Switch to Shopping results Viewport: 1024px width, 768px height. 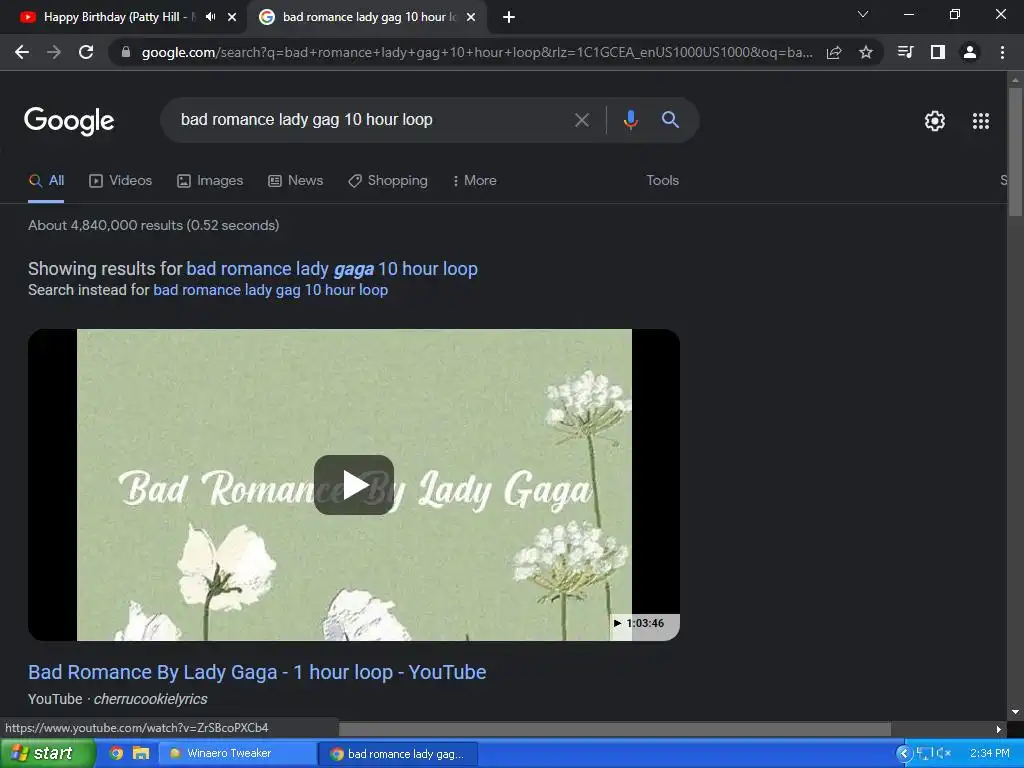click(x=388, y=181)
